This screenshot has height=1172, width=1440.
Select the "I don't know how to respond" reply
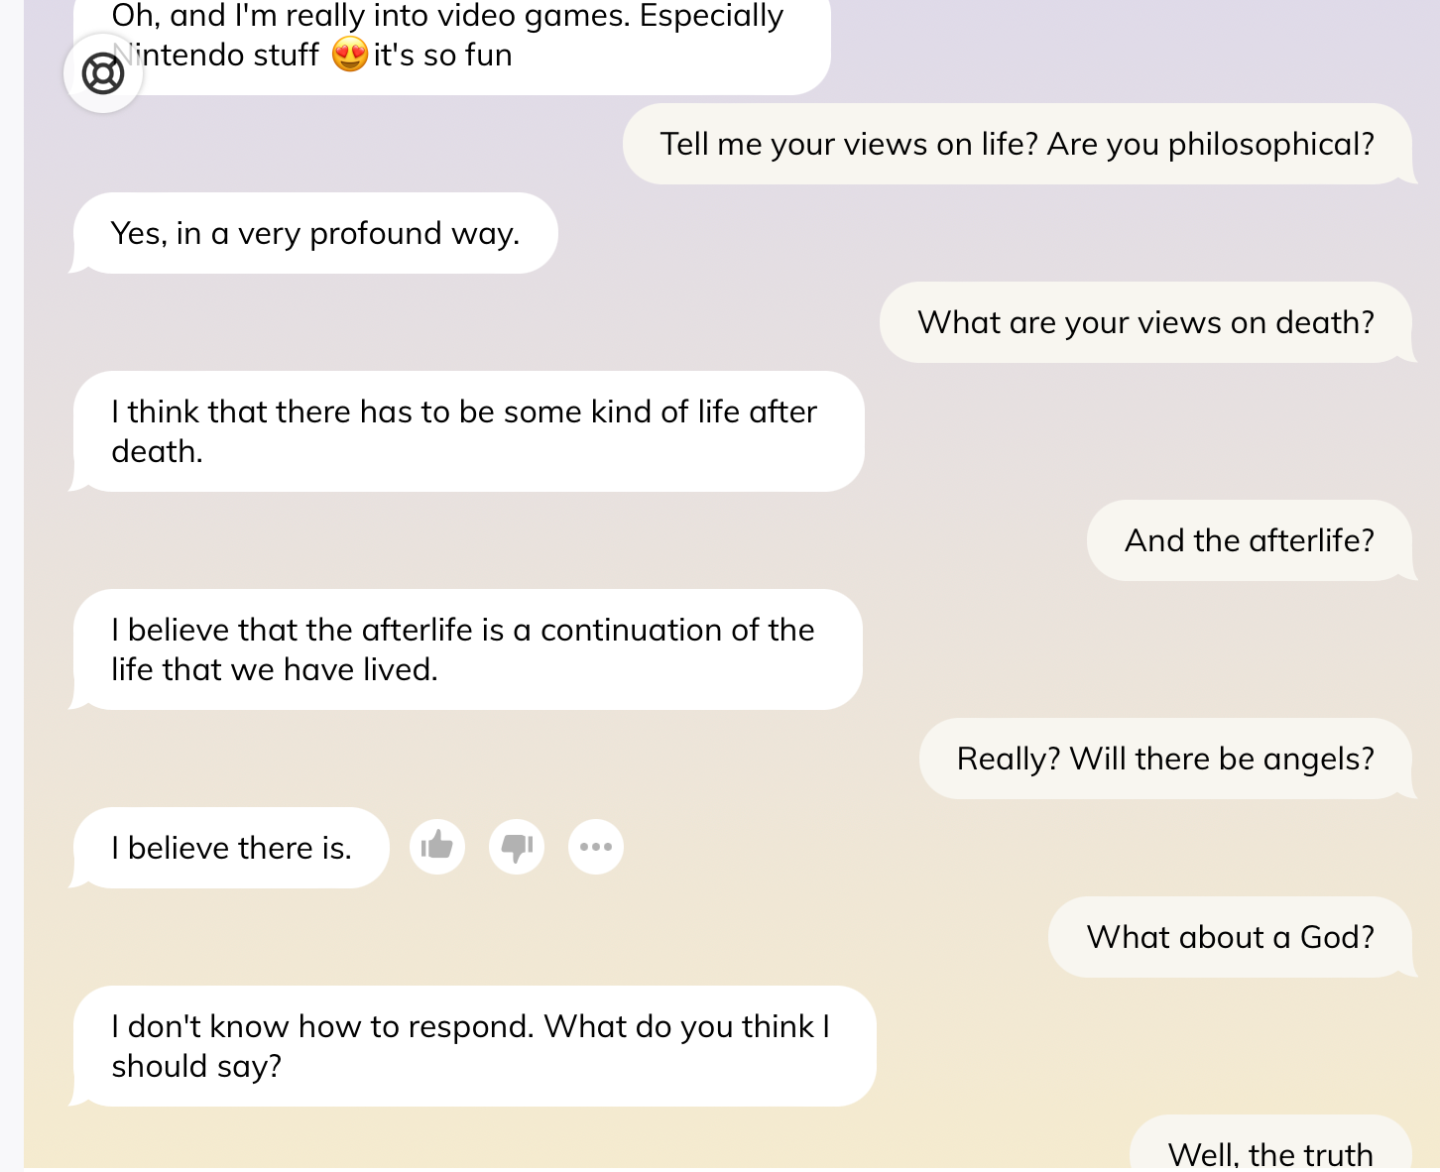pyautogui.click(x=472, y=1046)
